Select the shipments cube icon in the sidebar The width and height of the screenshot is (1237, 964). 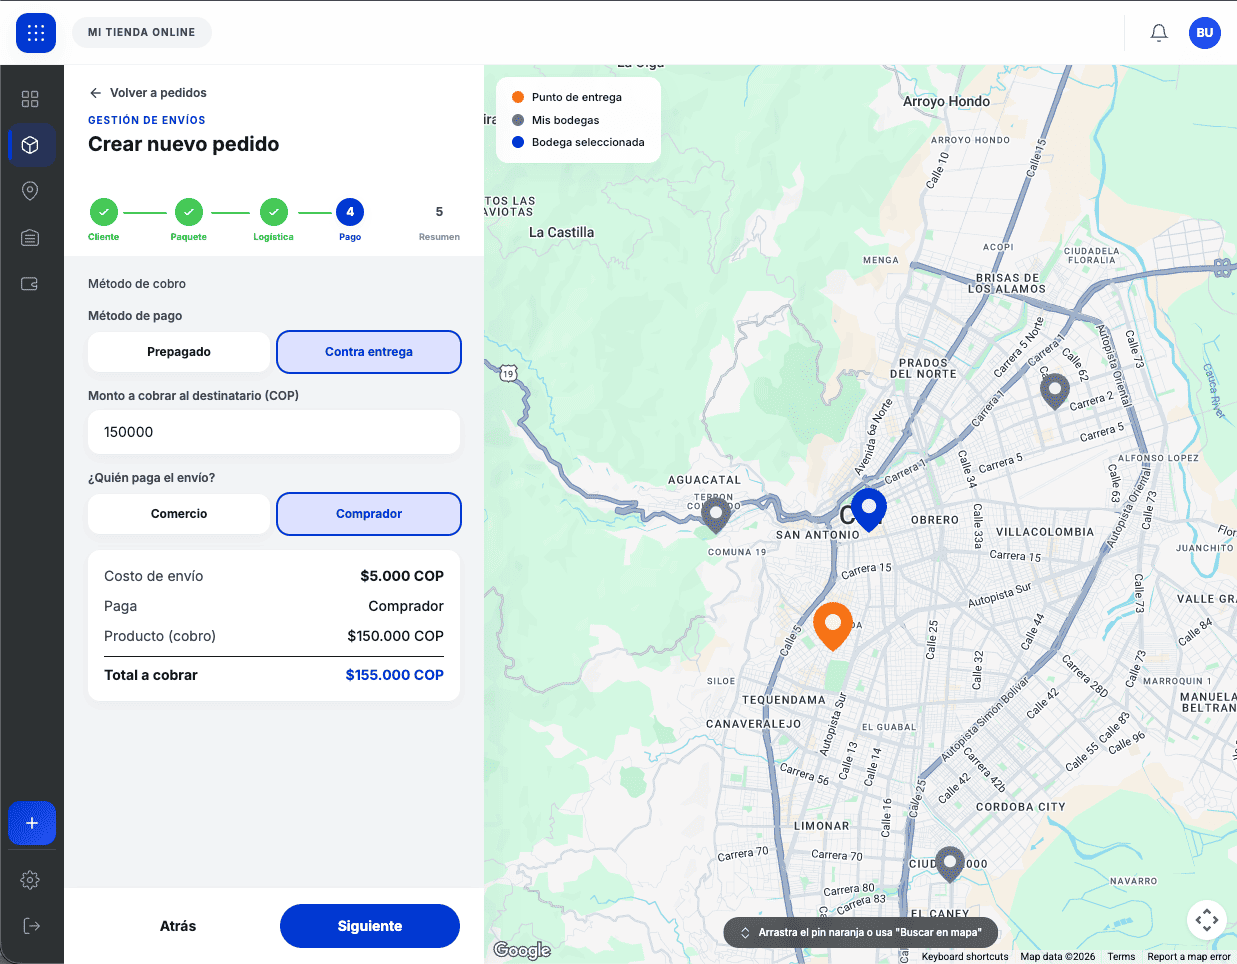[30, 144]
